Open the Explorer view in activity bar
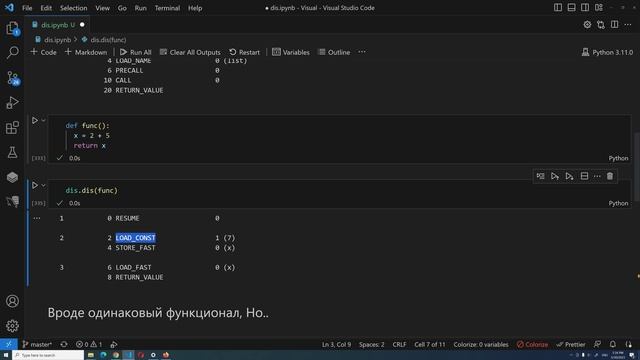Viewport: 640px width, 360px height. 12,28
